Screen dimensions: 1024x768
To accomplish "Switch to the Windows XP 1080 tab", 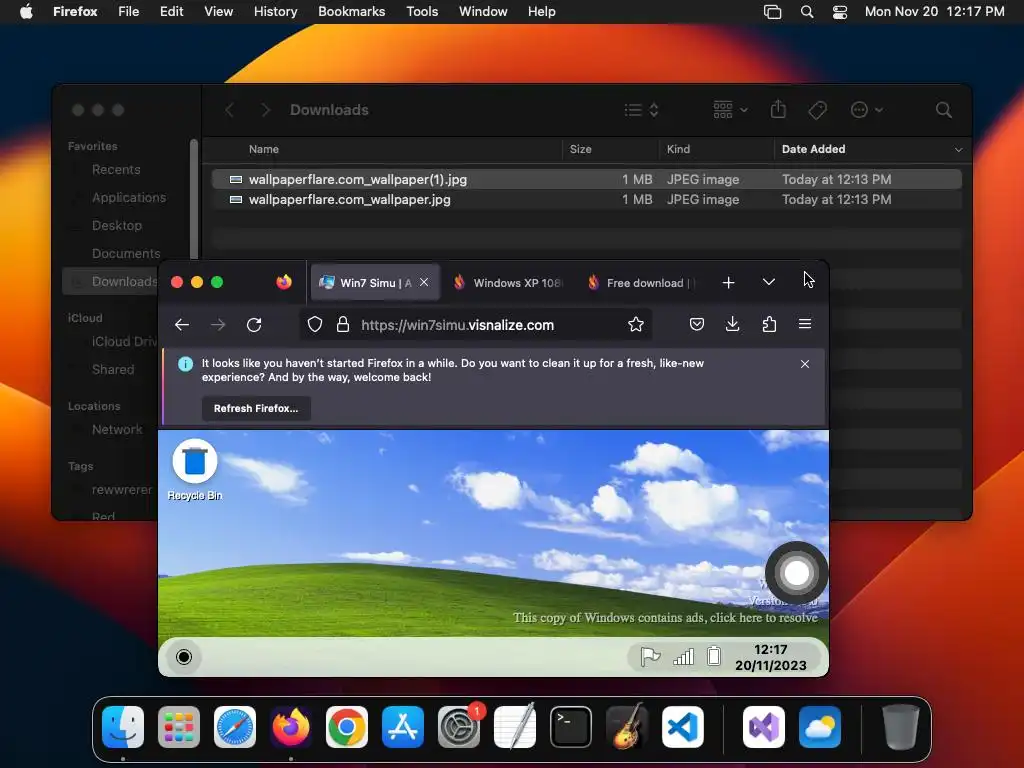I will 507,283.
